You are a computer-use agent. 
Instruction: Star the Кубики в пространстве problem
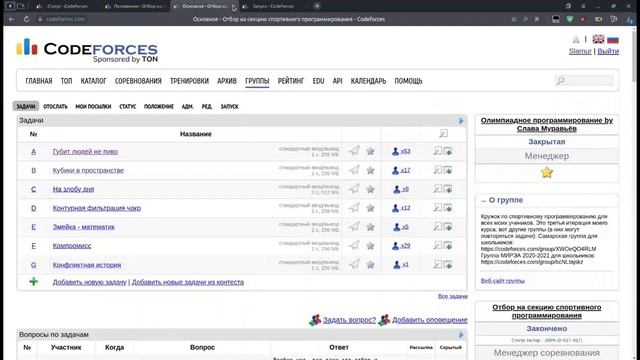coord(370,170)
